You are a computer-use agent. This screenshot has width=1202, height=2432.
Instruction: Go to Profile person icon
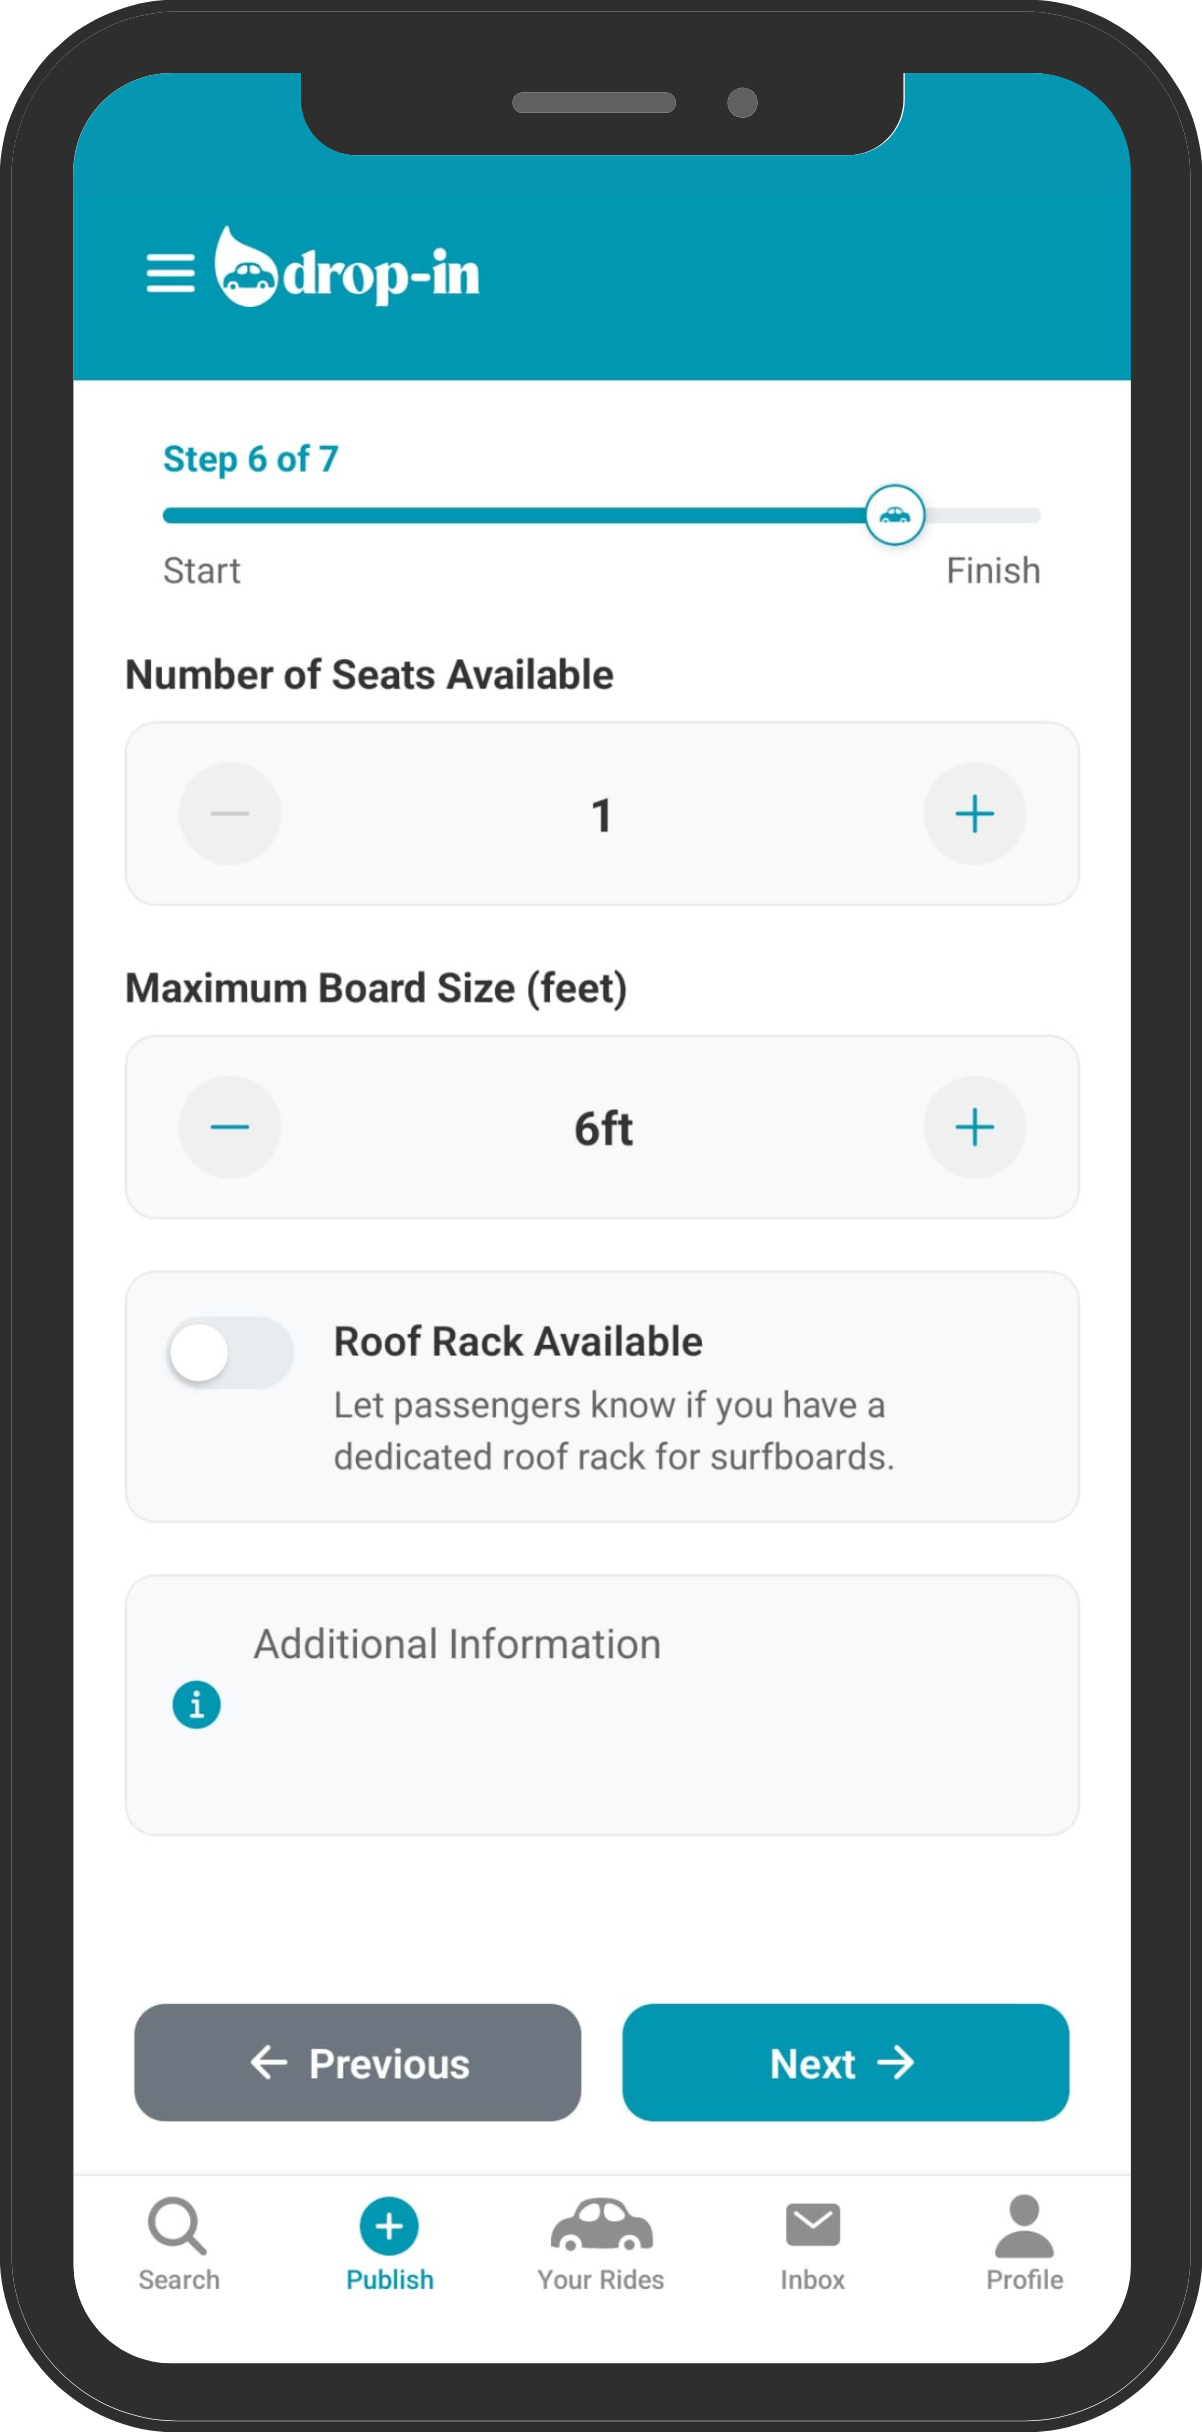coord(1024,2226)
